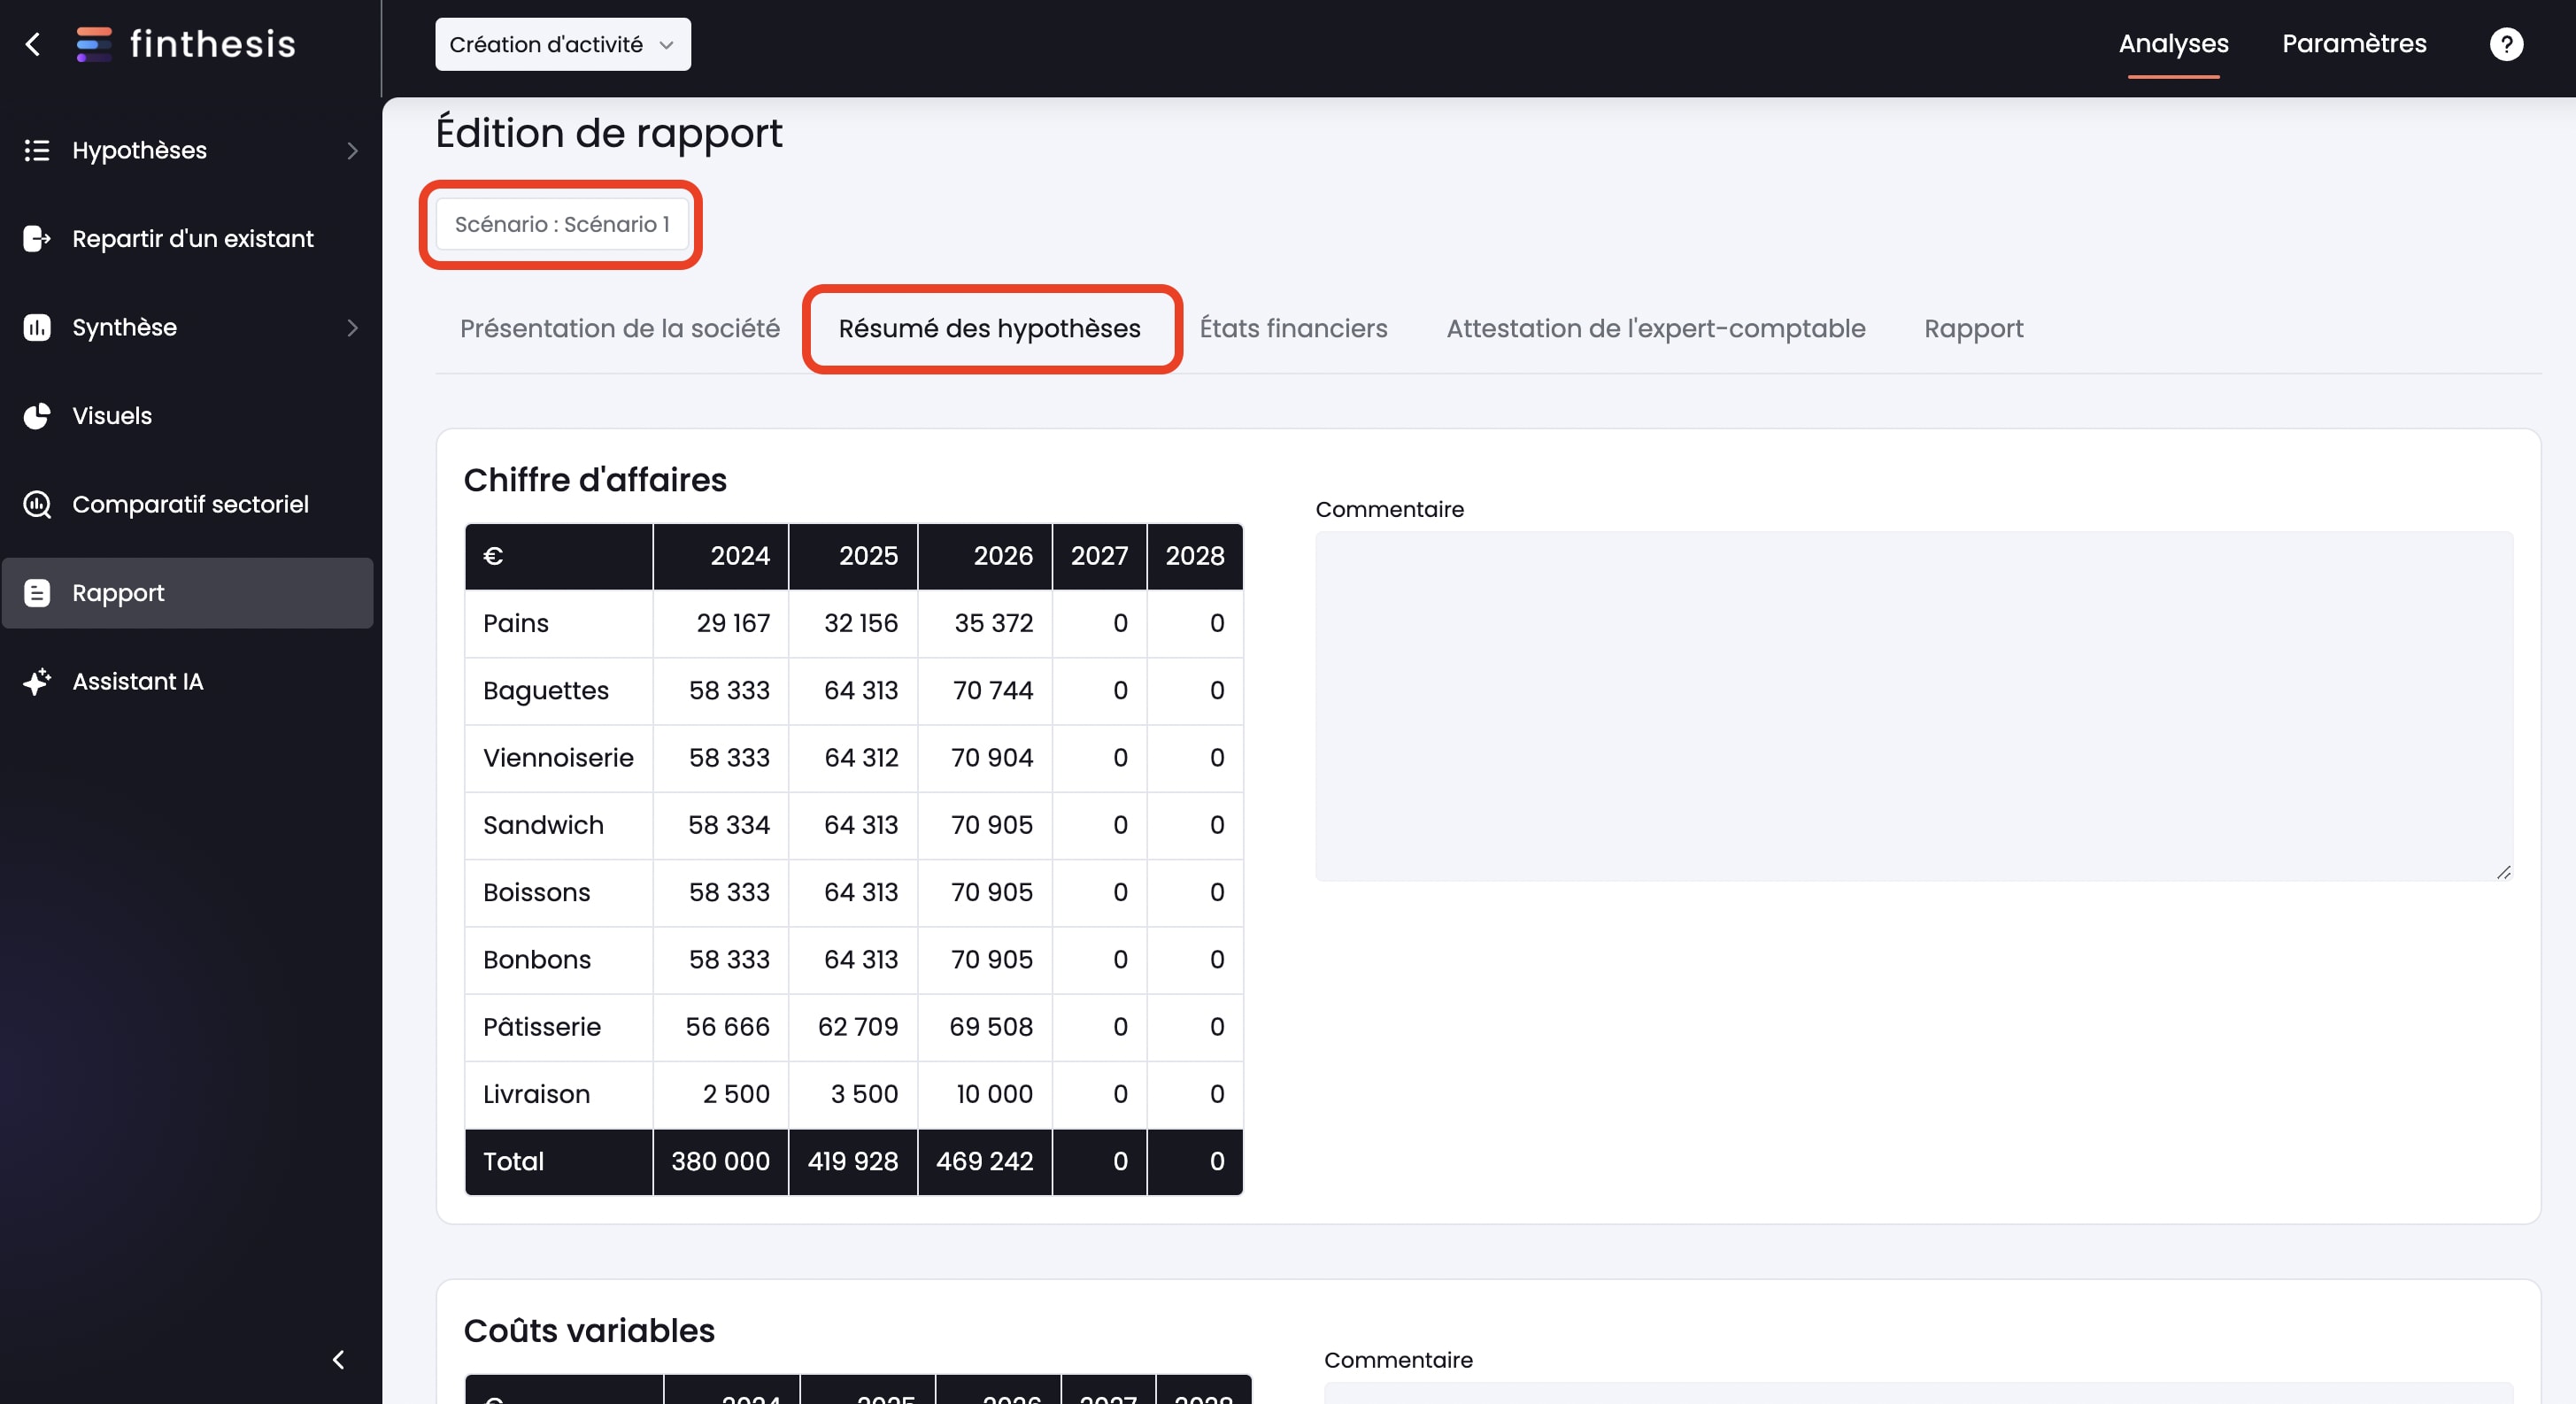Open Comparatif sectoriel in the sidebar
This screenshot has width=2576, height=1404.
point(188,504)
